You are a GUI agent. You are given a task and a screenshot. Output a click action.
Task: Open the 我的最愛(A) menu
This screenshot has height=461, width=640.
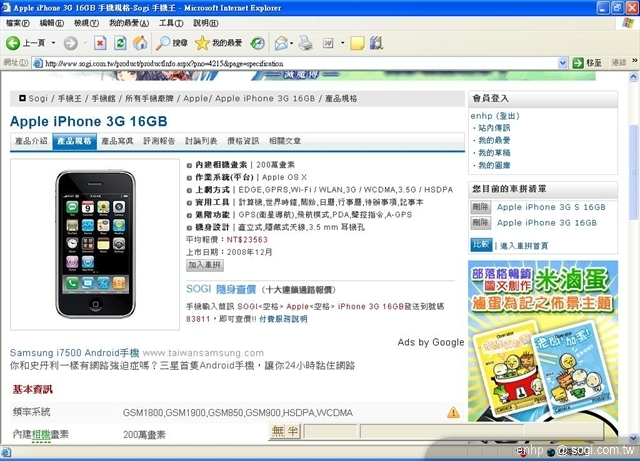[129, 23]
